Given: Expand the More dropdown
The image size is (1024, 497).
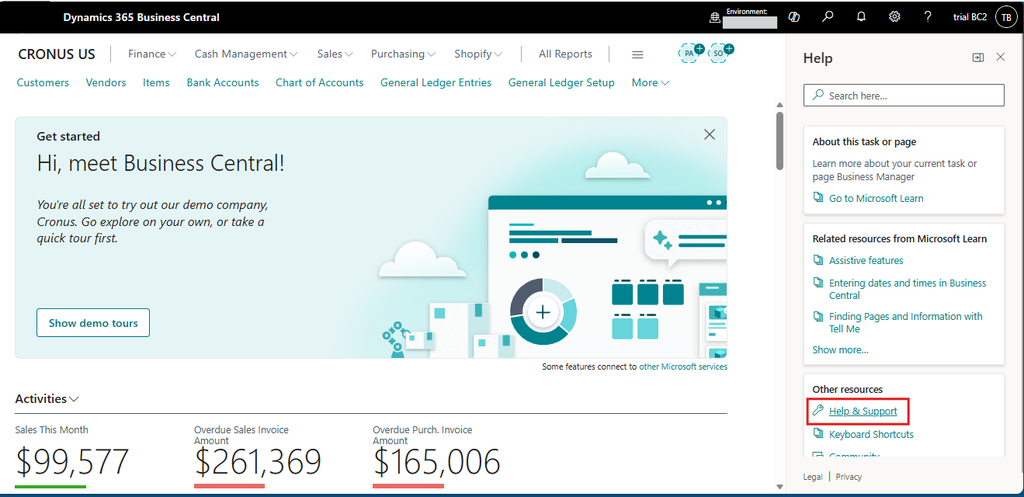Looking at the screenshot, I should point(650,83).
